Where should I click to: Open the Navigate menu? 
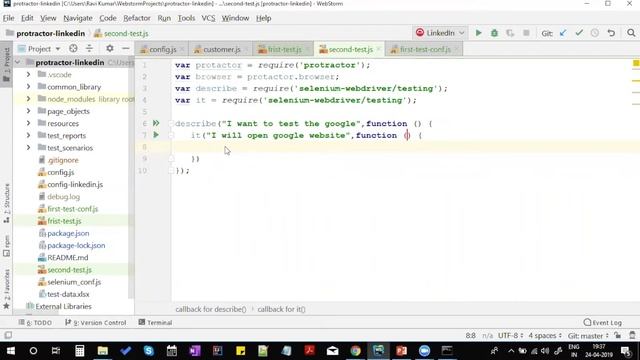click(x=78, y=18)
